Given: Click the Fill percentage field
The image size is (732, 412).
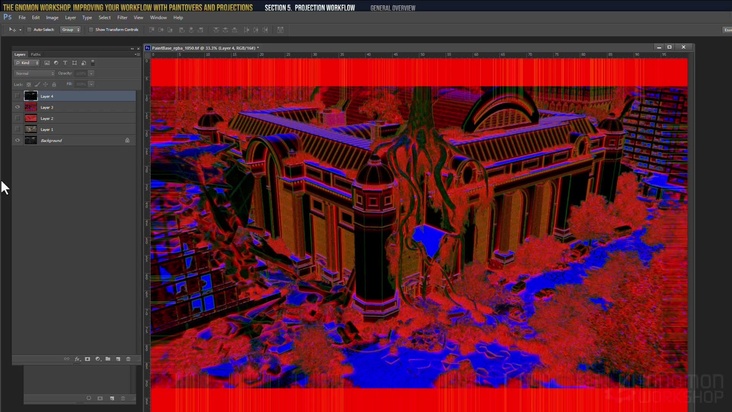Looking at the screenshot, I should [81, 84].
